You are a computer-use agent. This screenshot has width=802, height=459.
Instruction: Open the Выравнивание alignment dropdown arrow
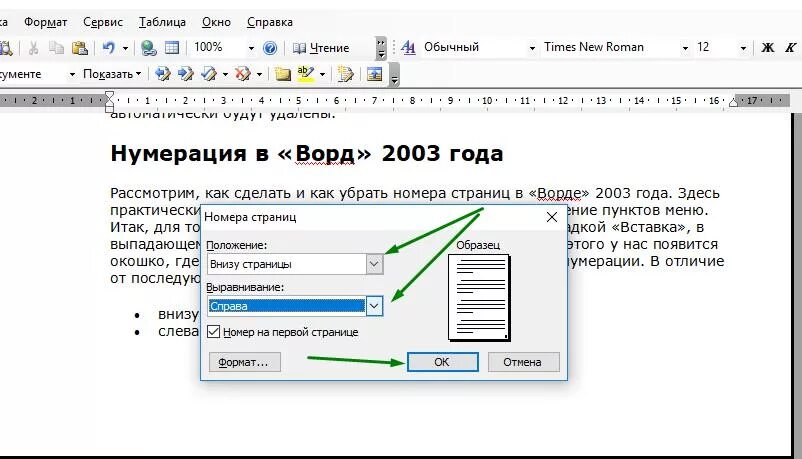[374, 307]
